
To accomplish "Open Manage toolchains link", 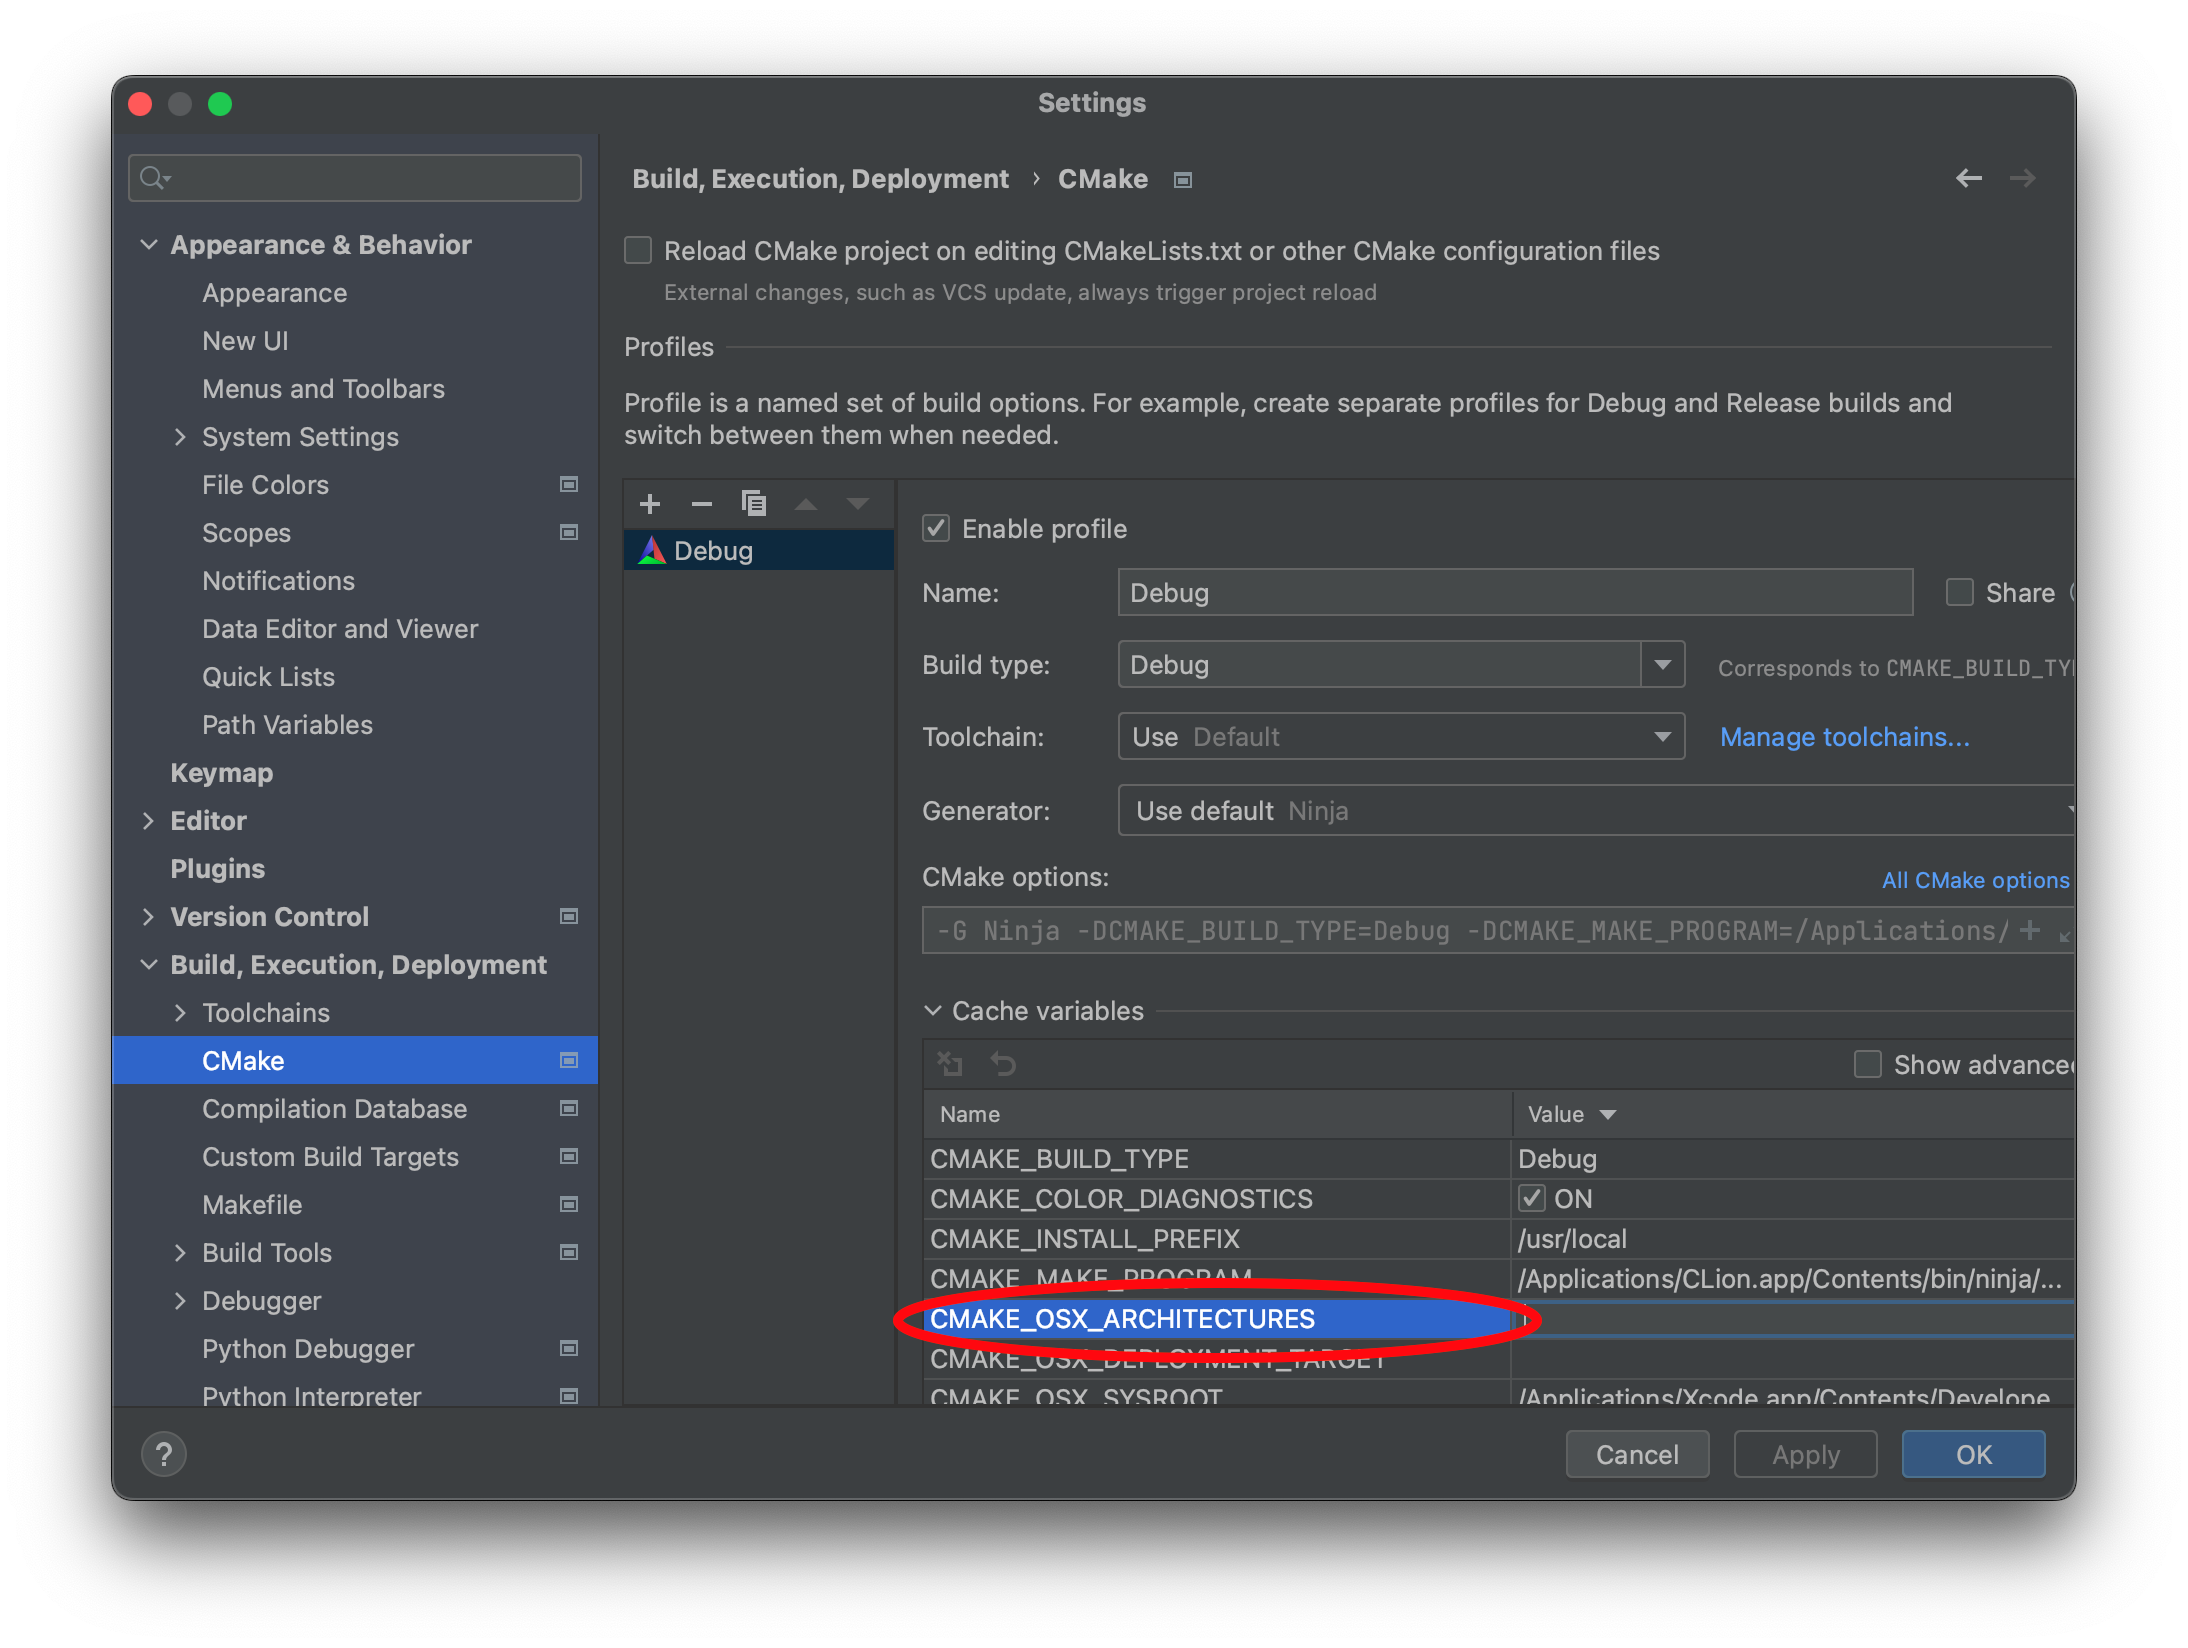I will click(x=1845, y=737).
